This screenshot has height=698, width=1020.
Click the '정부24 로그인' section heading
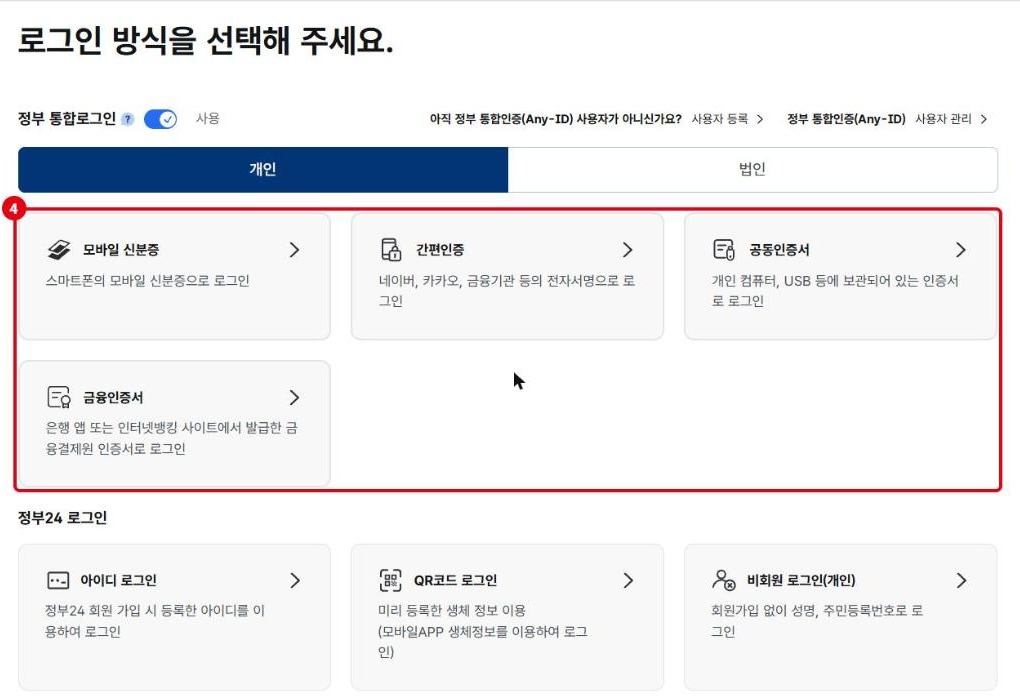coord(62,518)
